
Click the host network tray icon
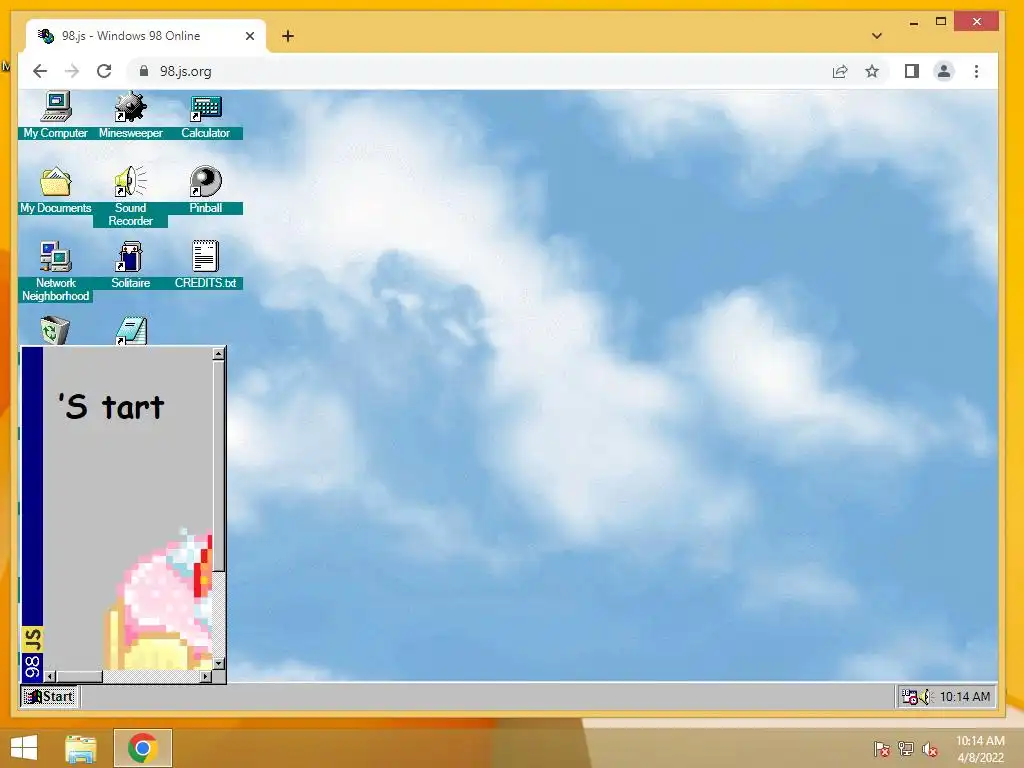coord(906,749)
